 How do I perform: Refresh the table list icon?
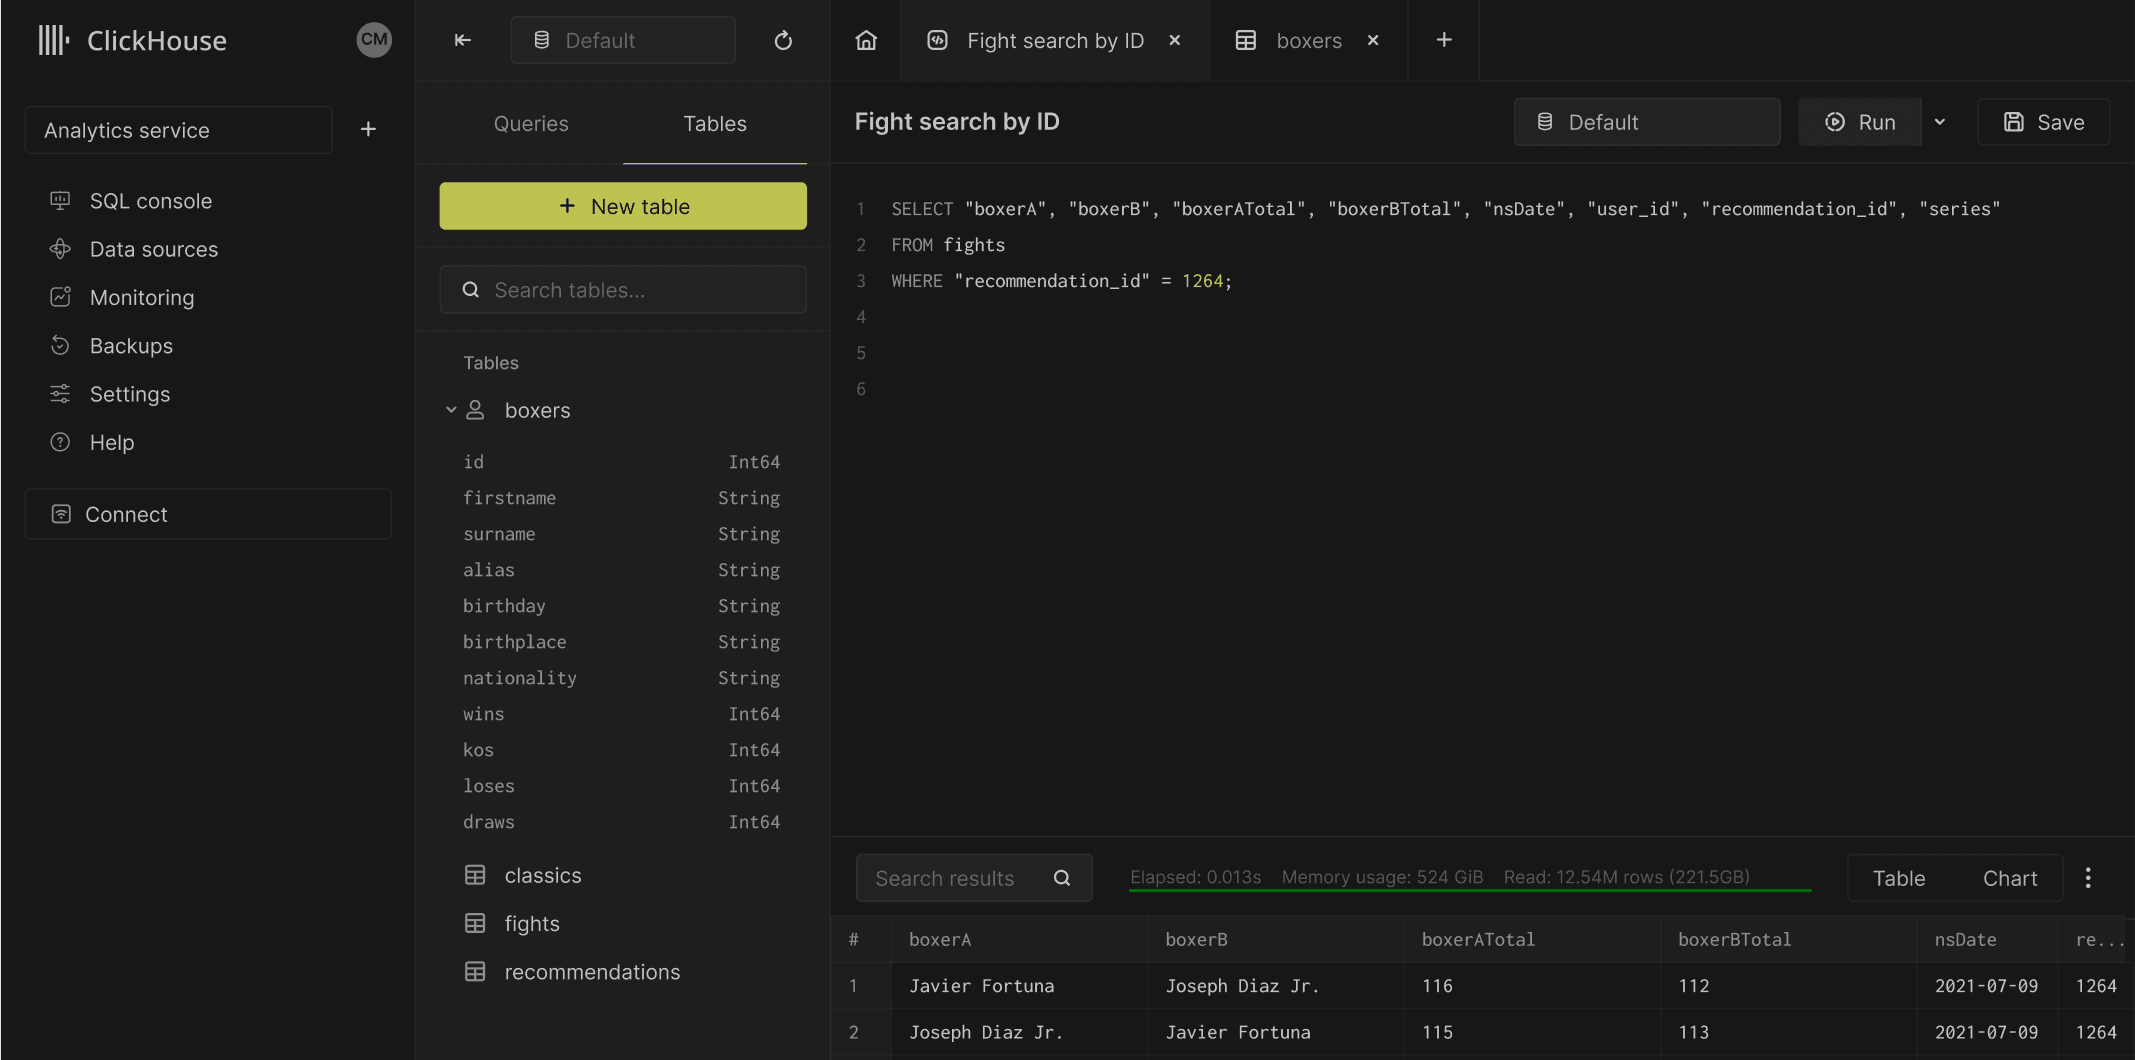783,40
